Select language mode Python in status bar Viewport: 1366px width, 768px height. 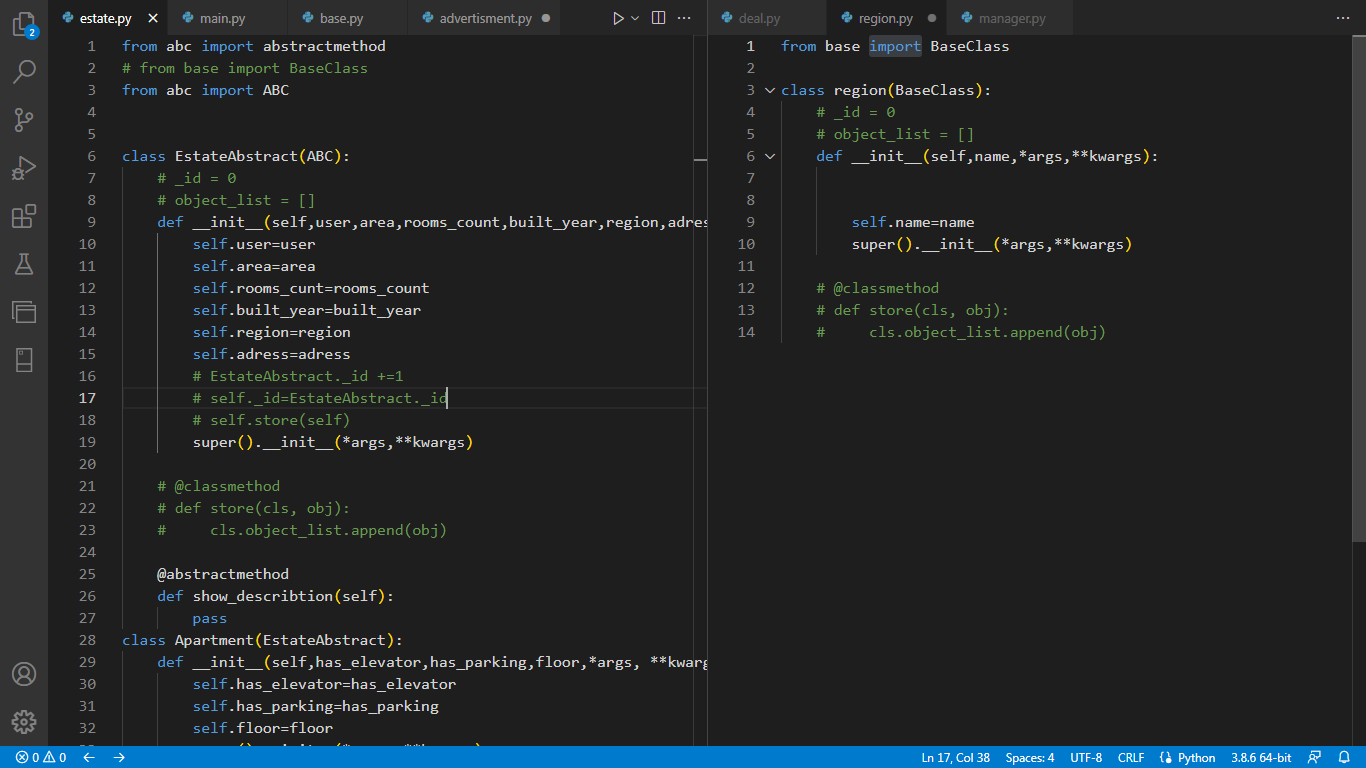point(1188,757)
